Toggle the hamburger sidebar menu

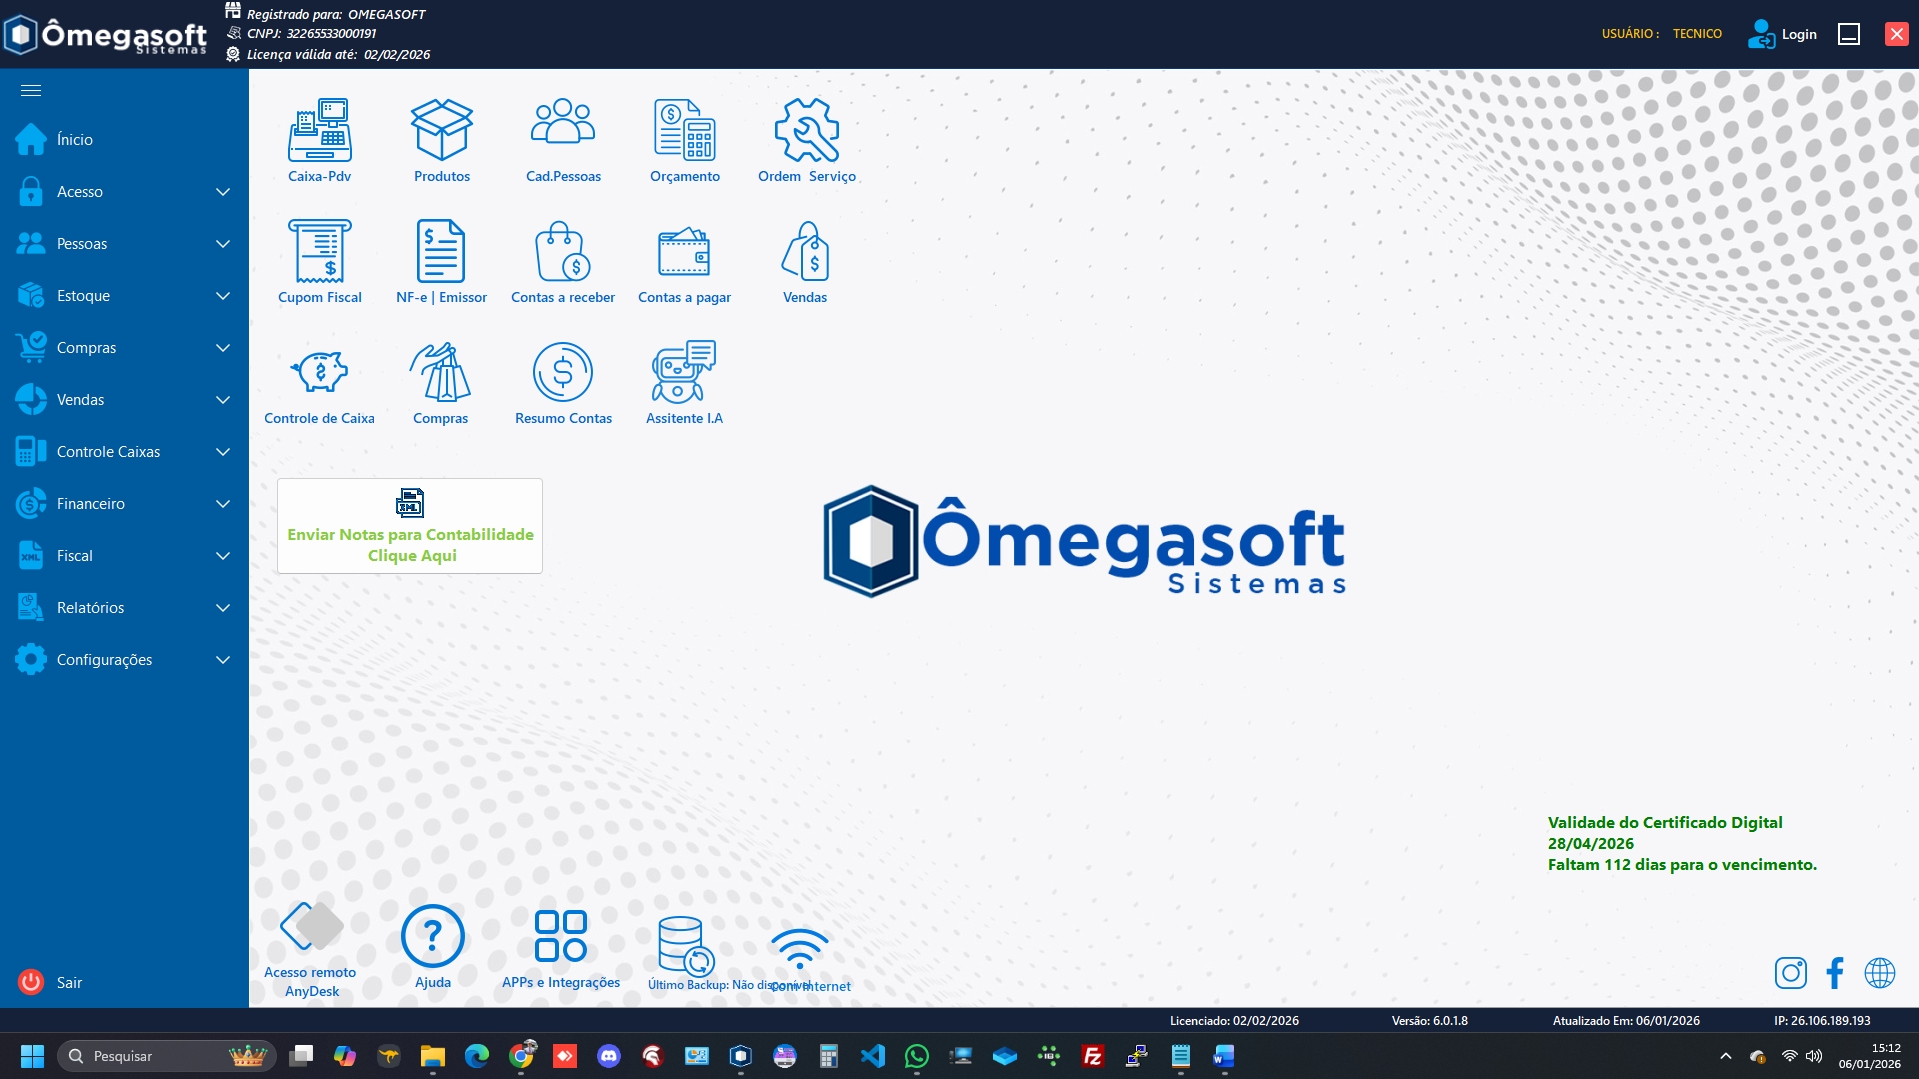coord(31,91)
